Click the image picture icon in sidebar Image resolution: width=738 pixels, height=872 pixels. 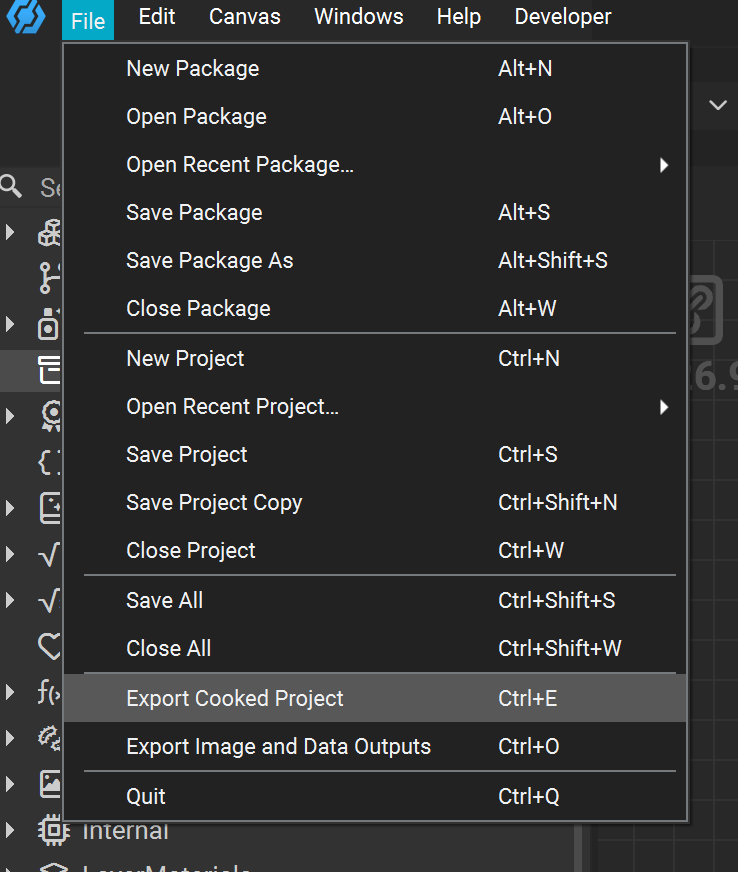click(50, 783)
